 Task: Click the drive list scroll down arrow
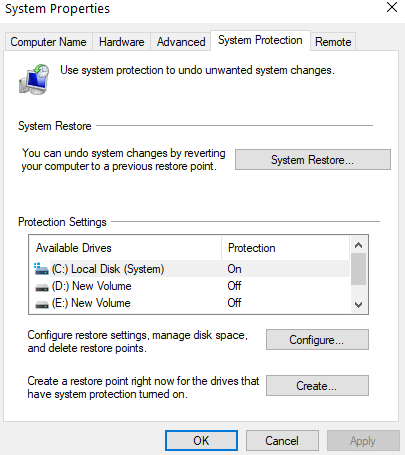[x=359, y=305]
